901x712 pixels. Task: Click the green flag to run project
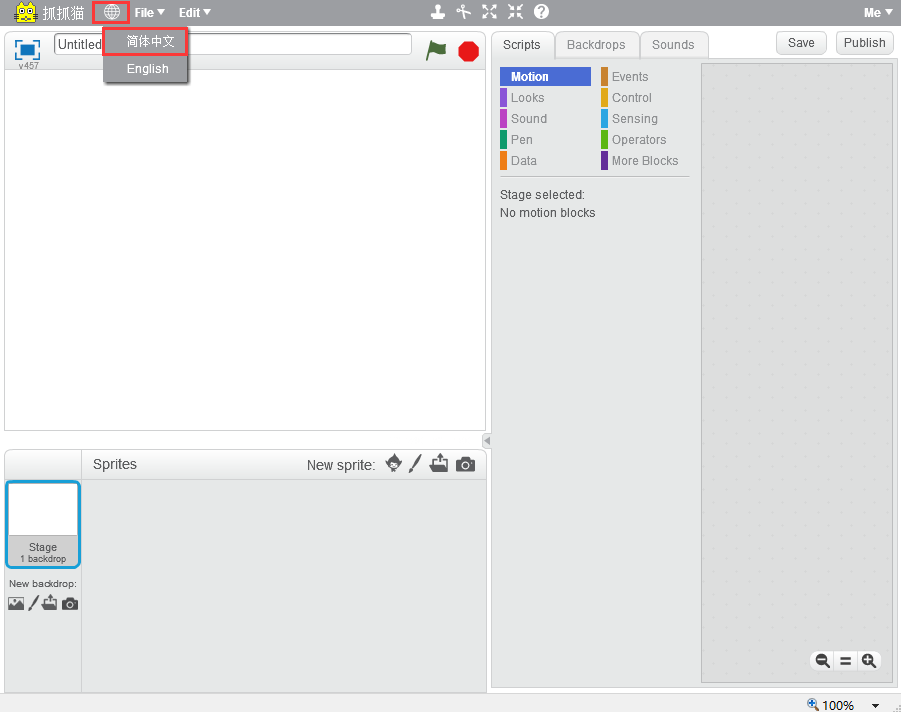tap(436, 50)
